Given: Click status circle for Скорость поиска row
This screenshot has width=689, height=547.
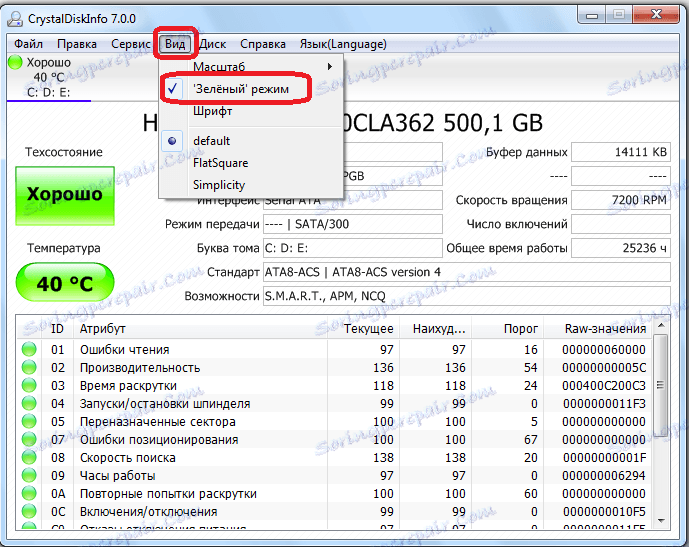Looking at the screenshot, I should tap(29, 457).
